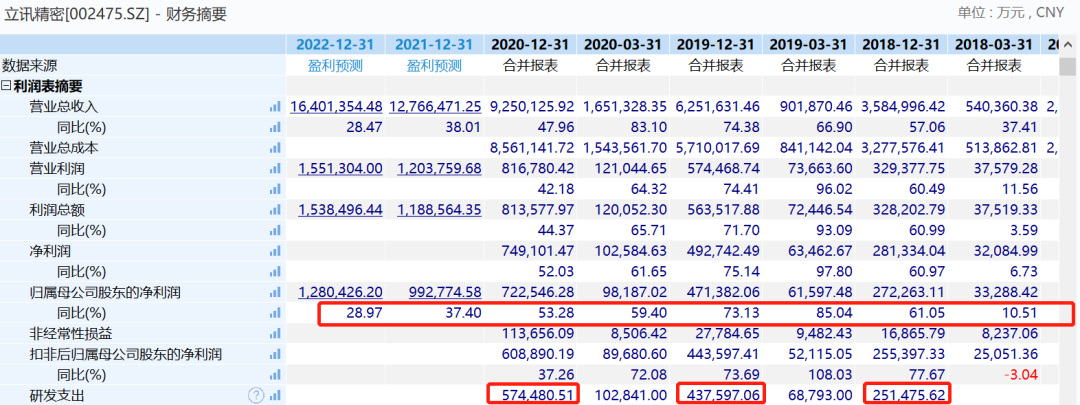The width and height of the screenshot is (1080, 405).
Task: Select cell 608,890.19 adjusted net profit
Action: pos(540,355)
